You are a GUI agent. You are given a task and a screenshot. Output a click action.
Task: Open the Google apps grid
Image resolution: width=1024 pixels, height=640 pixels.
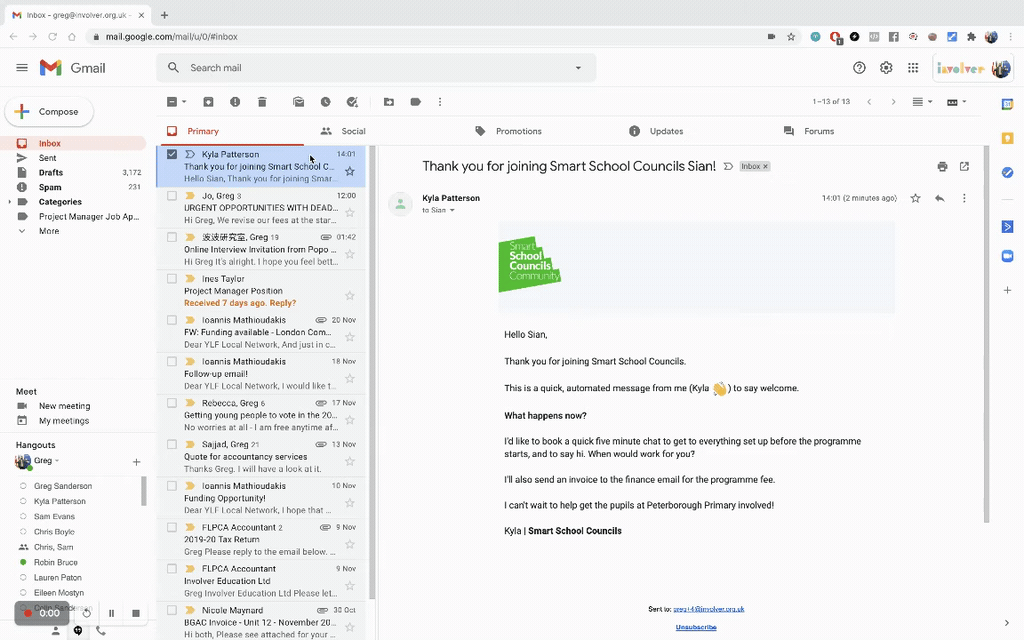point(913,67)
